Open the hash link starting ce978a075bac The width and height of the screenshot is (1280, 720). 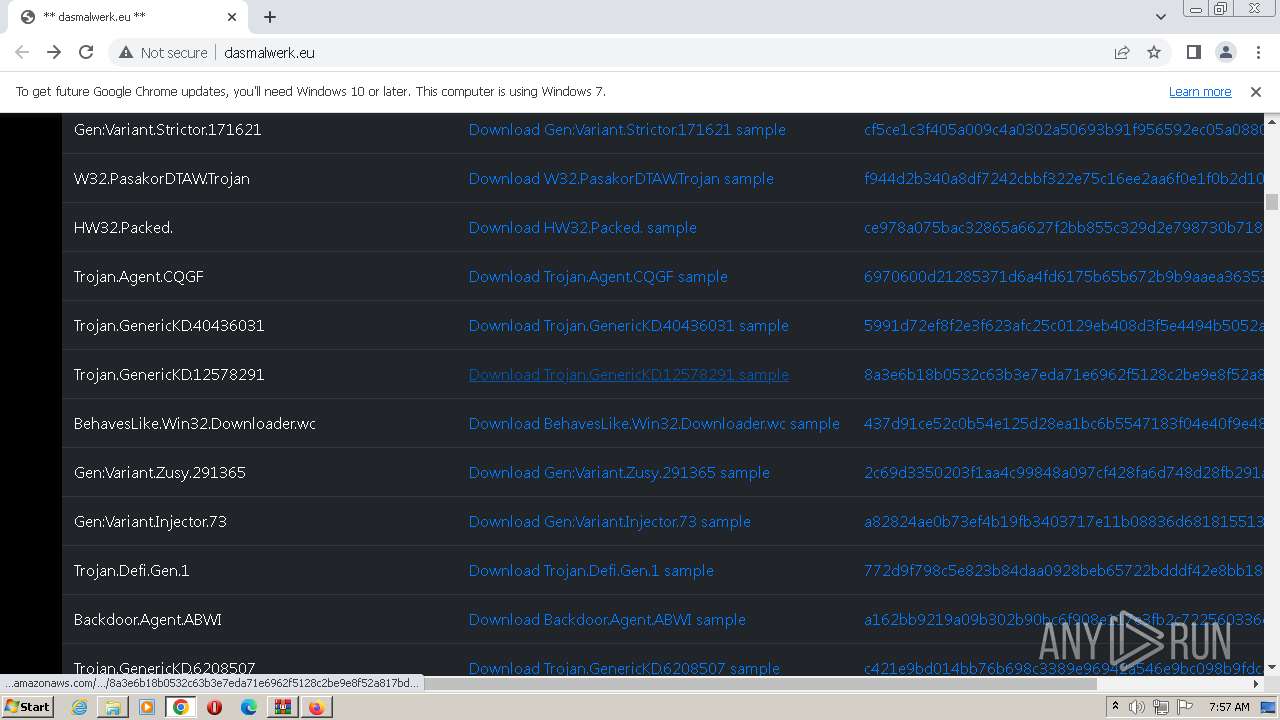click(1064, 228)
